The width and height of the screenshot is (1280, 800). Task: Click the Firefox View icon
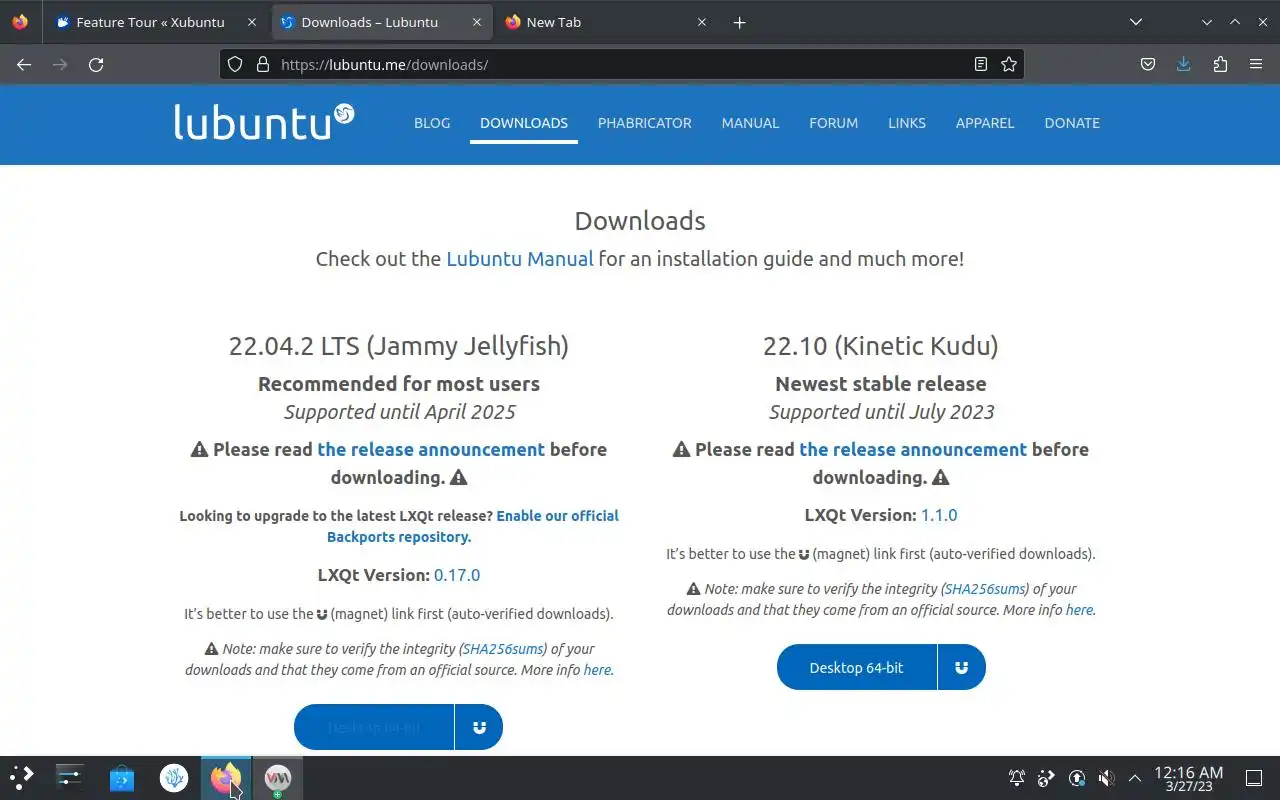click(21, 22)
